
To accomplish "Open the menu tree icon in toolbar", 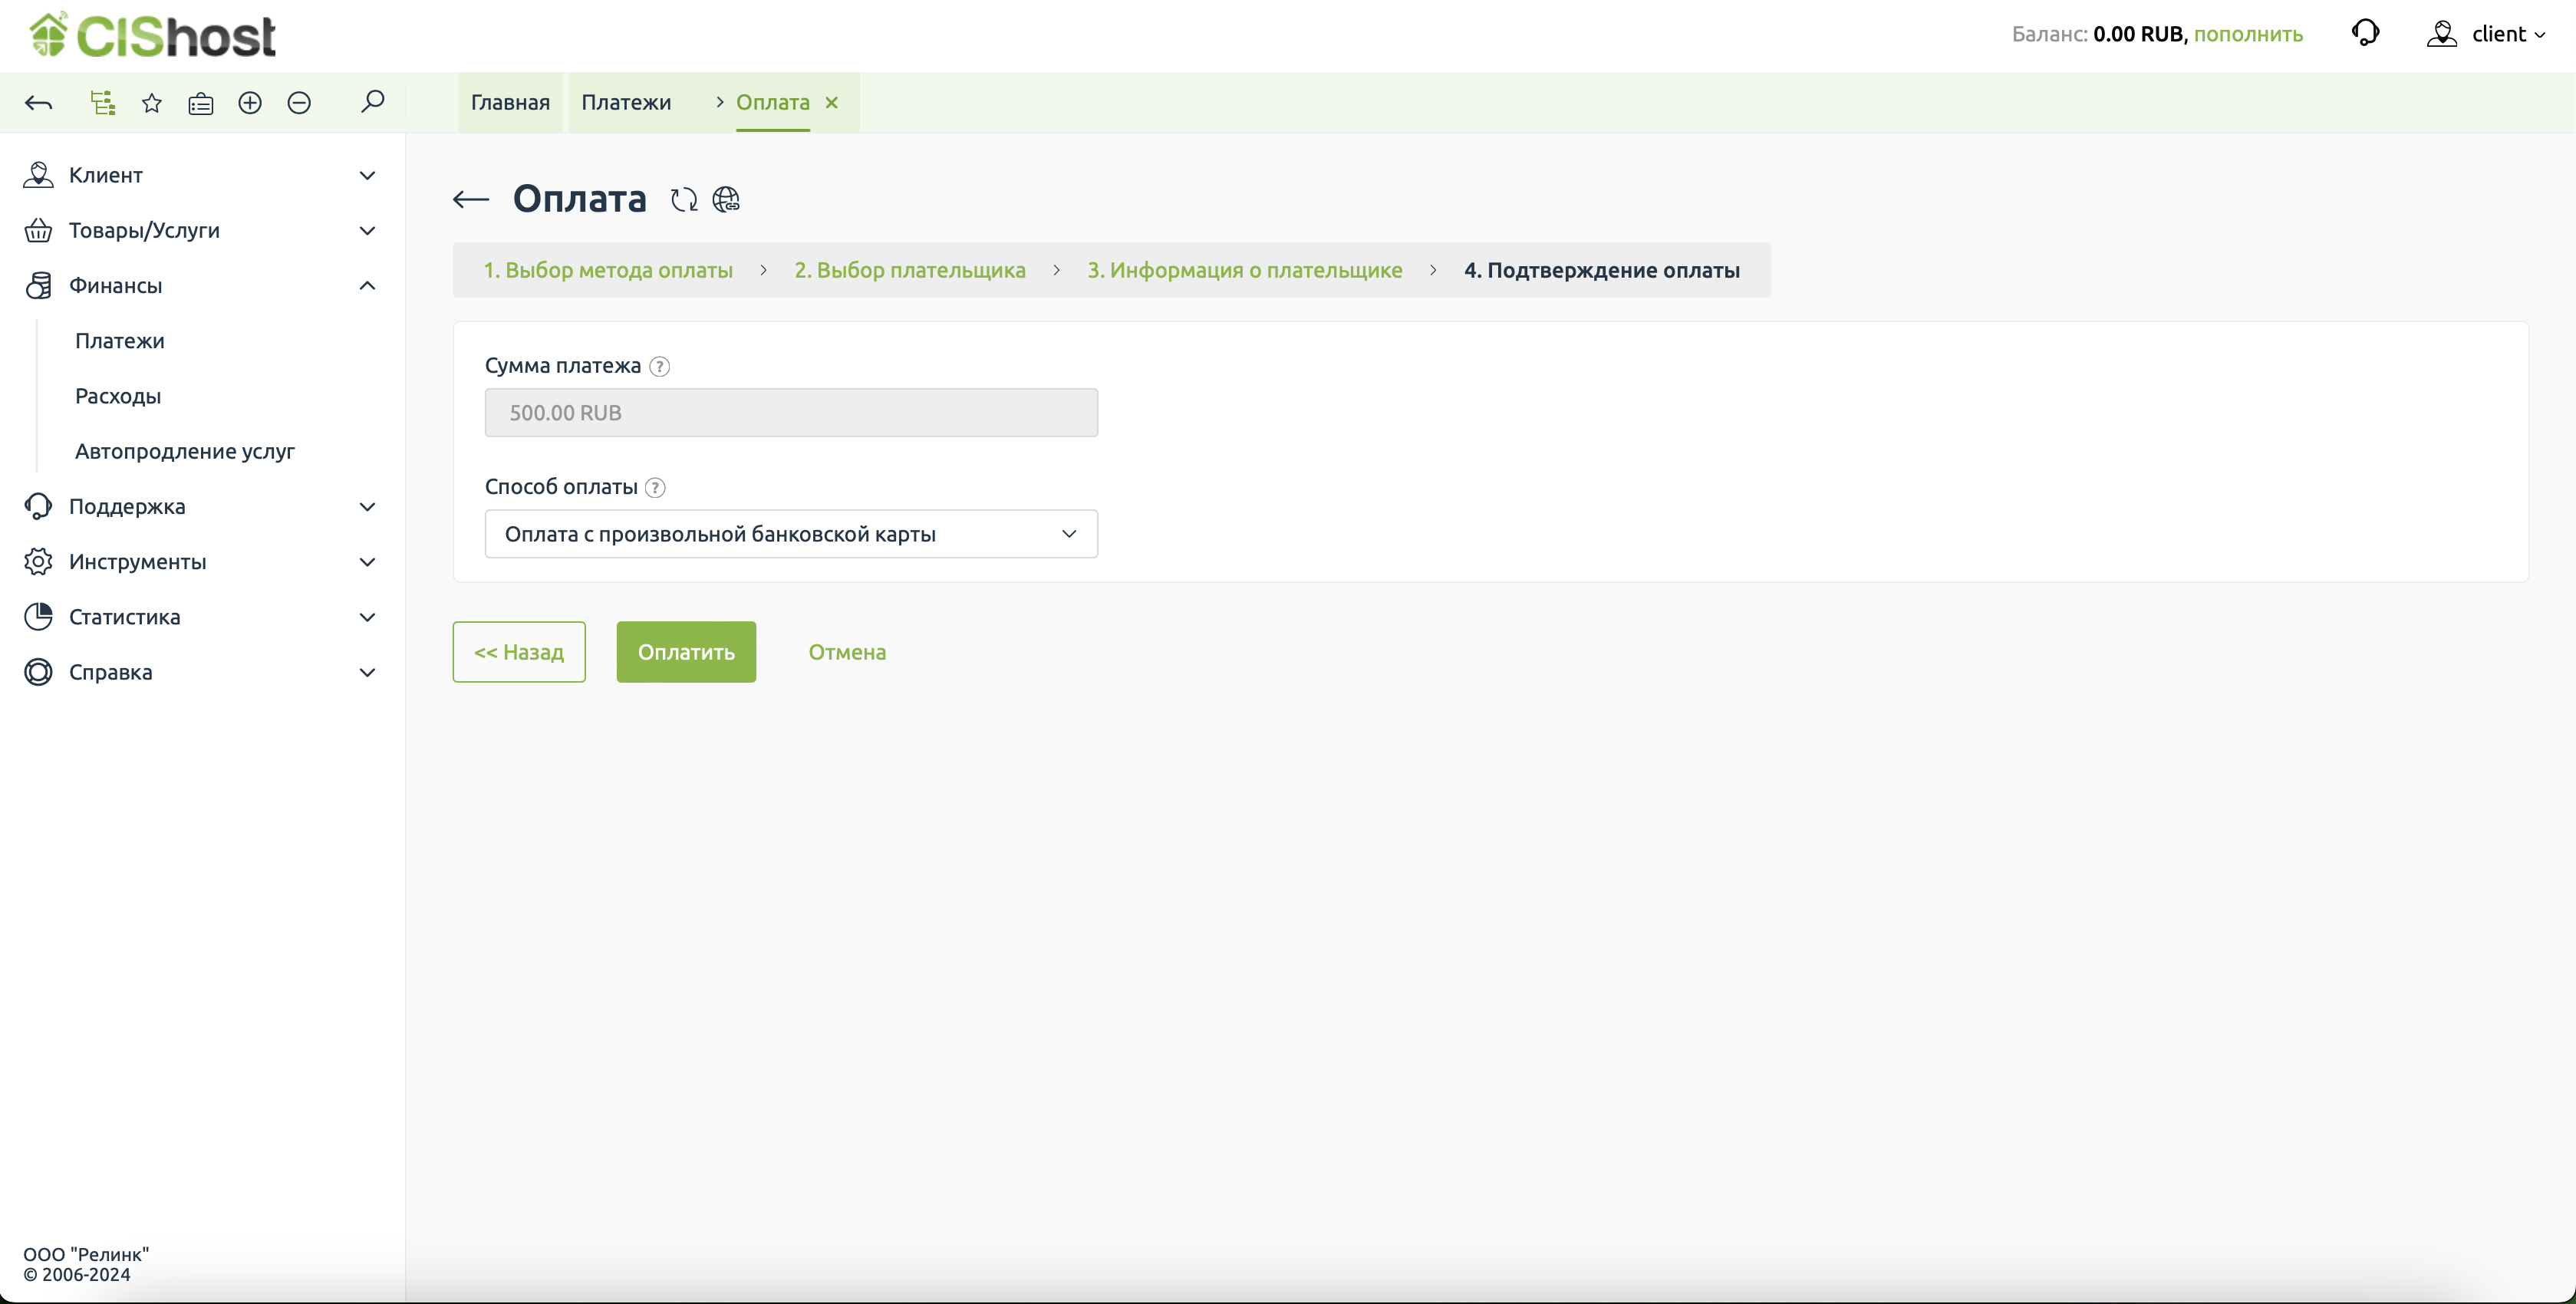I will click(102, 103).
